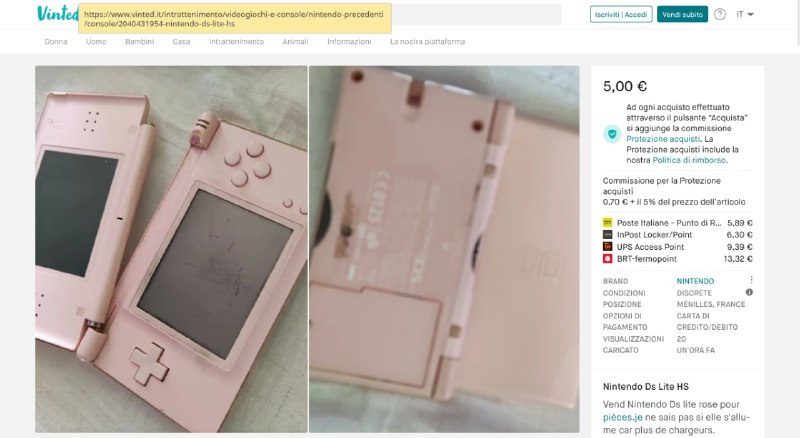Select the Poste Italiane shipping icon
The image size is (800, 438).
[x=607, y=223]
